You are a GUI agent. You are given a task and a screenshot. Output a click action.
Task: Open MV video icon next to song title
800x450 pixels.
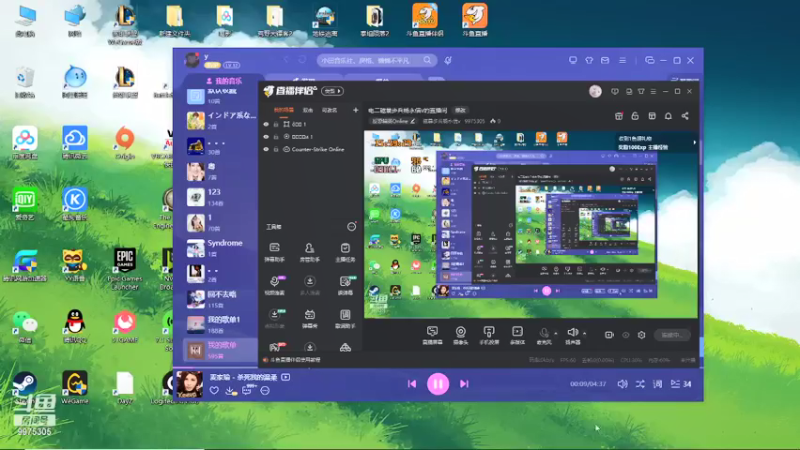(x=286, y=377)
